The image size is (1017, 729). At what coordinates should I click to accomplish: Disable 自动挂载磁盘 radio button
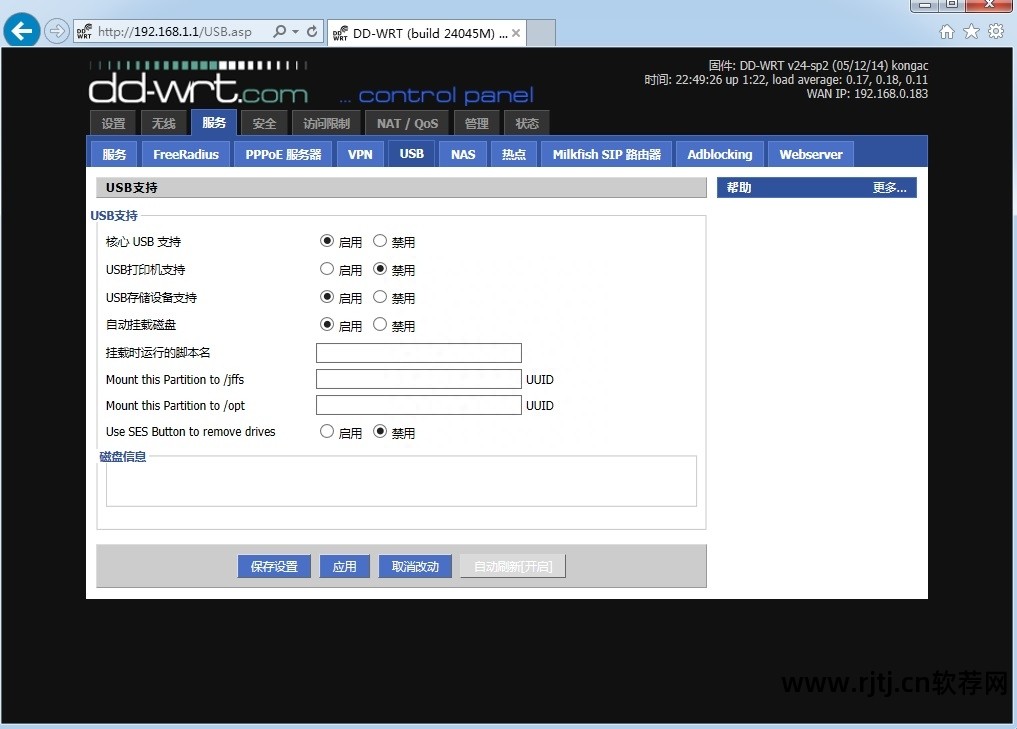[x=380, y=324]
